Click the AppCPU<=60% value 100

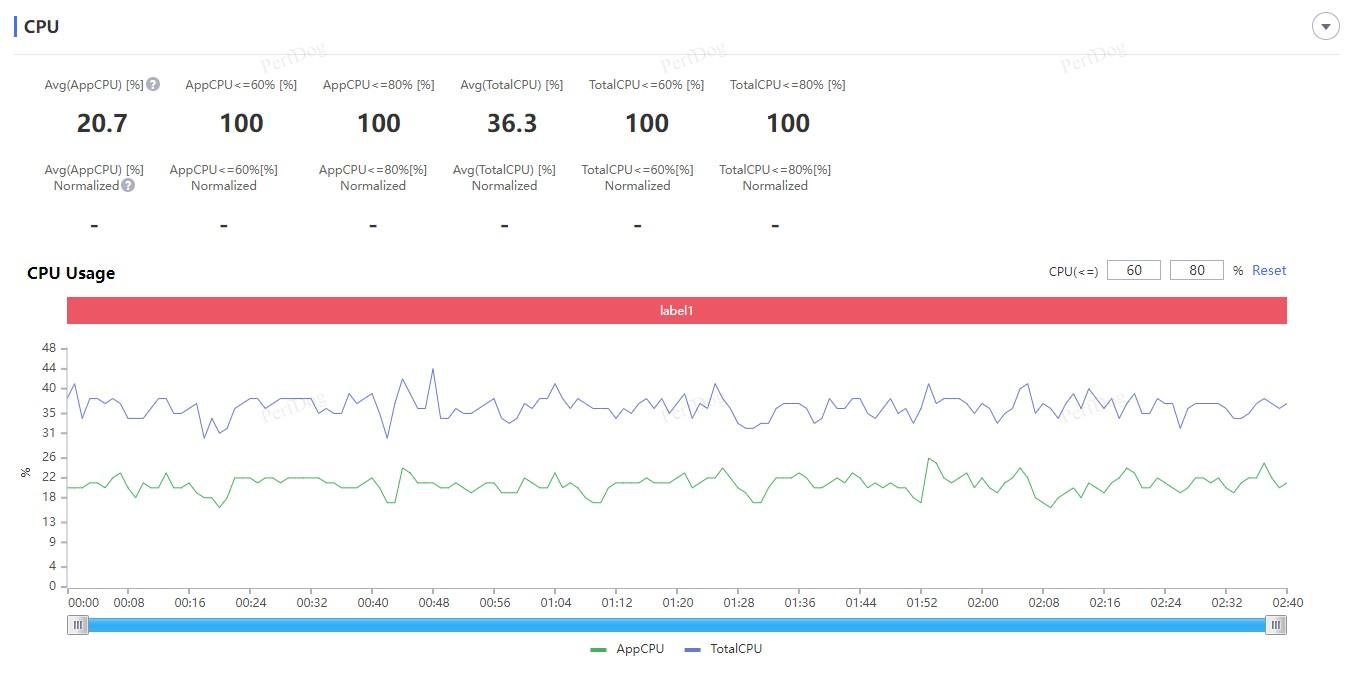click(x=241, y=123)
